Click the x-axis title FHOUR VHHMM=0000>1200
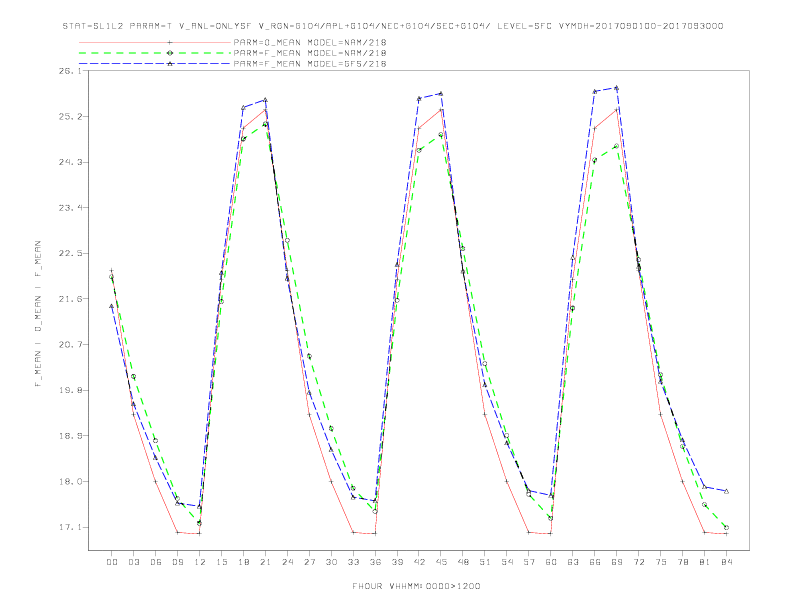This screenshot has width=792, height=612. [x=416, y=586]
